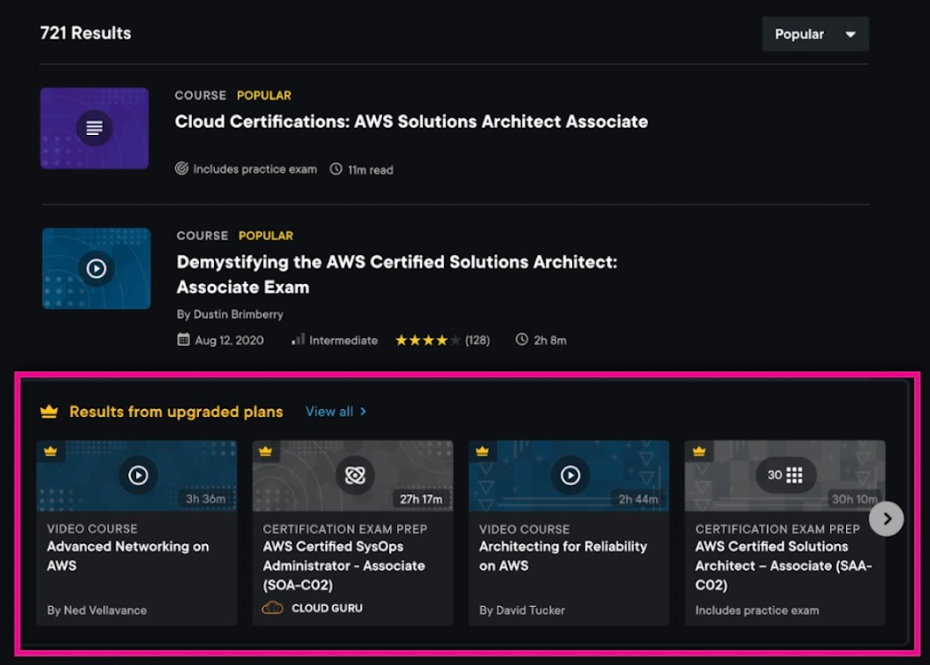Open the Cloud Certifications AWS Solutions Architect course title
Image resolution: width=930 pixels, height=665 pixels.
coord(411,122)
